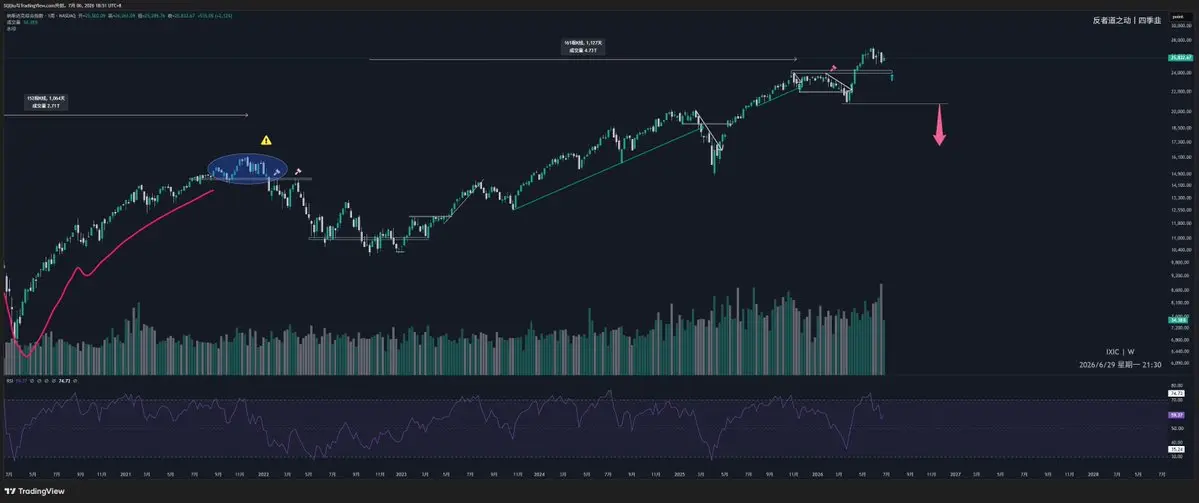1199x503 pixels.
Task: Click the RSI axis label 35.24
Action: tap(1176, 449)
